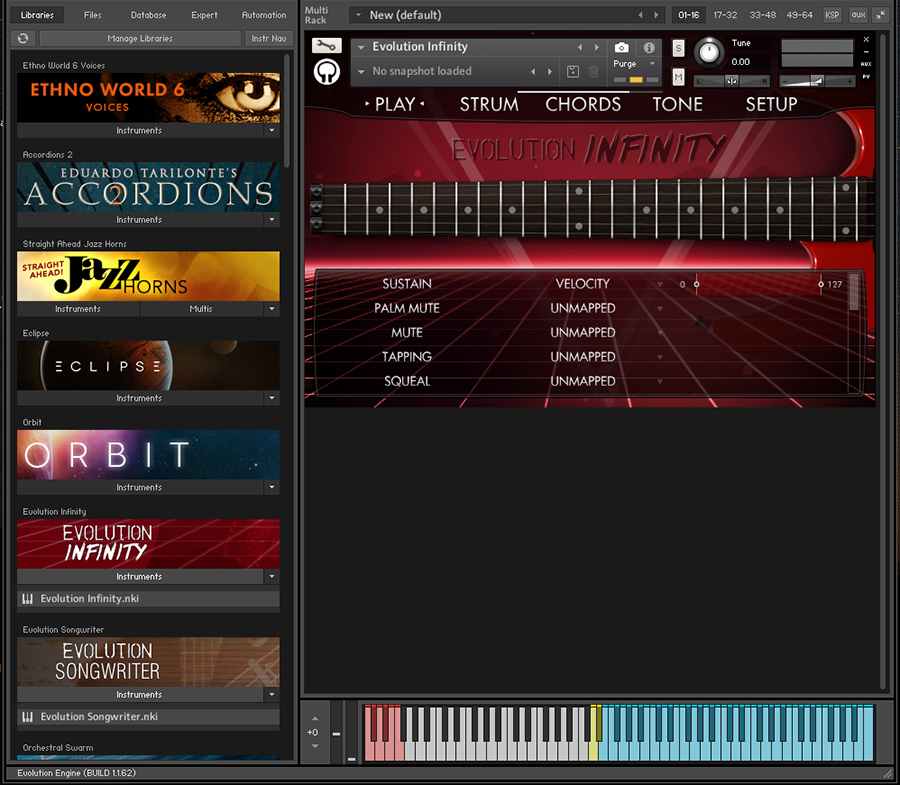Open the wrench edit-instrument icon
Screen dimensions: 900x785
(327, 45)
